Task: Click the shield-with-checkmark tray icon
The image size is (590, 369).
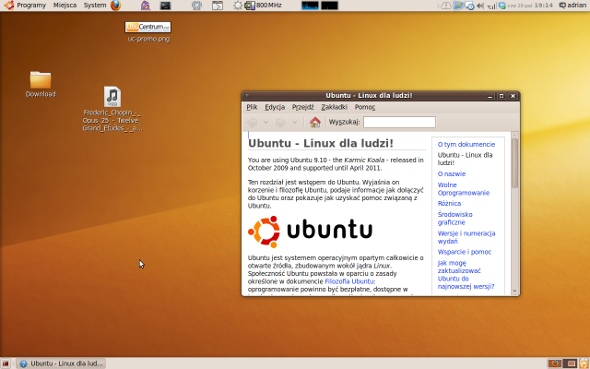Action: click(502, 6)
